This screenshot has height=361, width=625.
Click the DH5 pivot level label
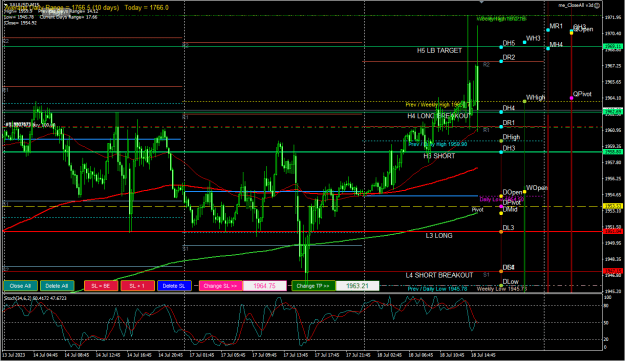pos(509,43)
